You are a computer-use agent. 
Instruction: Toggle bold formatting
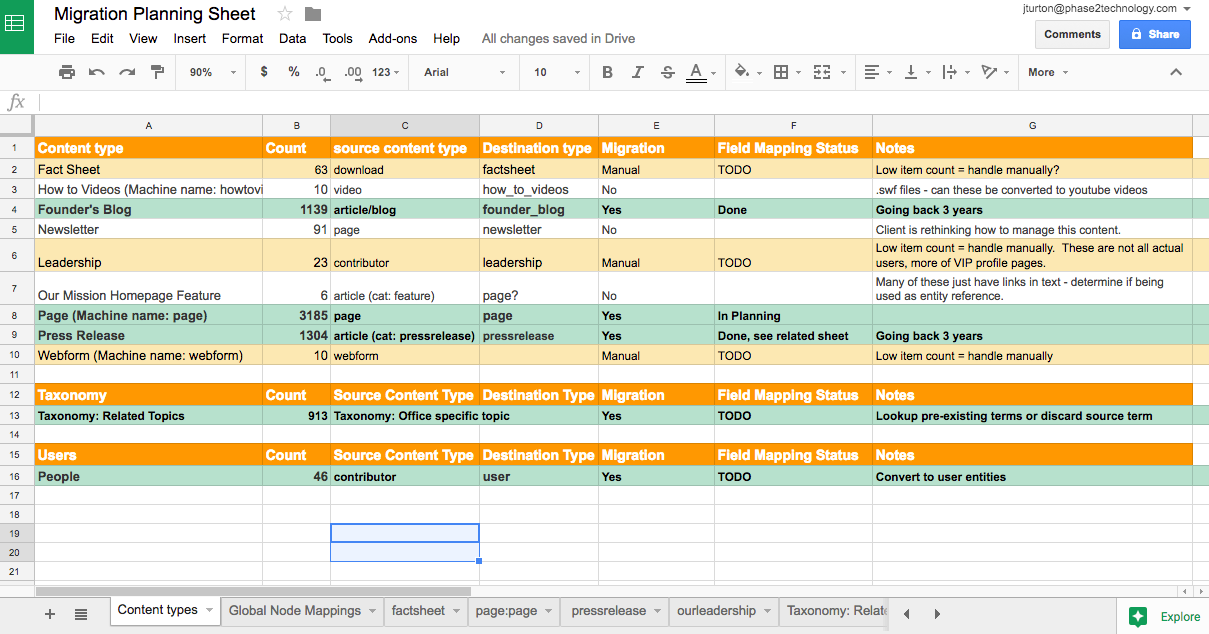[608, 72]
